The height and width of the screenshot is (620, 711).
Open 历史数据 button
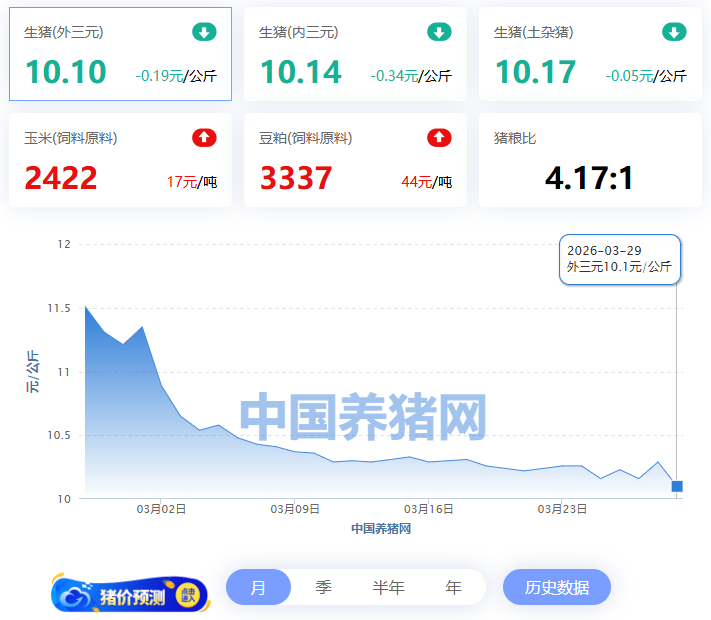click(556, 587)
